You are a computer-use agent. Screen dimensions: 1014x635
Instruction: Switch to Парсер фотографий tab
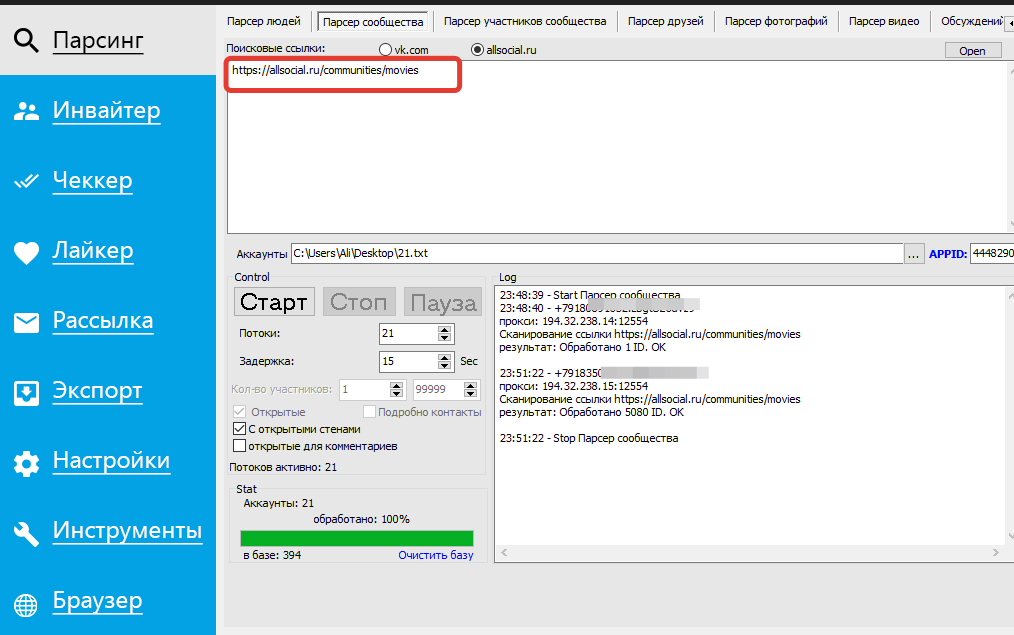[x=776, y=21]
